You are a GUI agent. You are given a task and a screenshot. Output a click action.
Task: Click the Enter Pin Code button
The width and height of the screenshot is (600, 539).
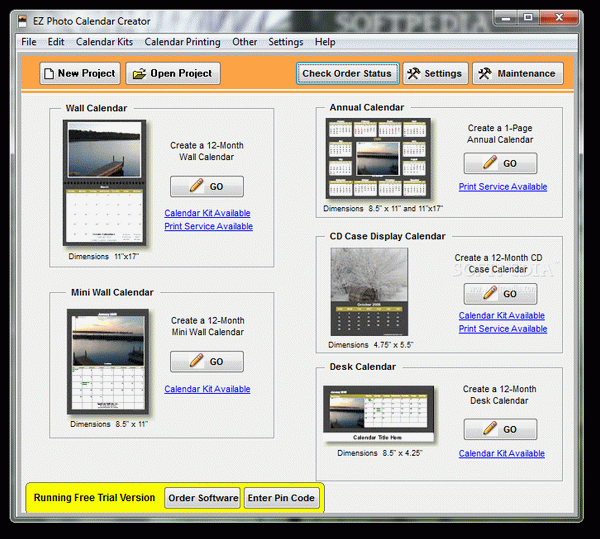point(281,498)
